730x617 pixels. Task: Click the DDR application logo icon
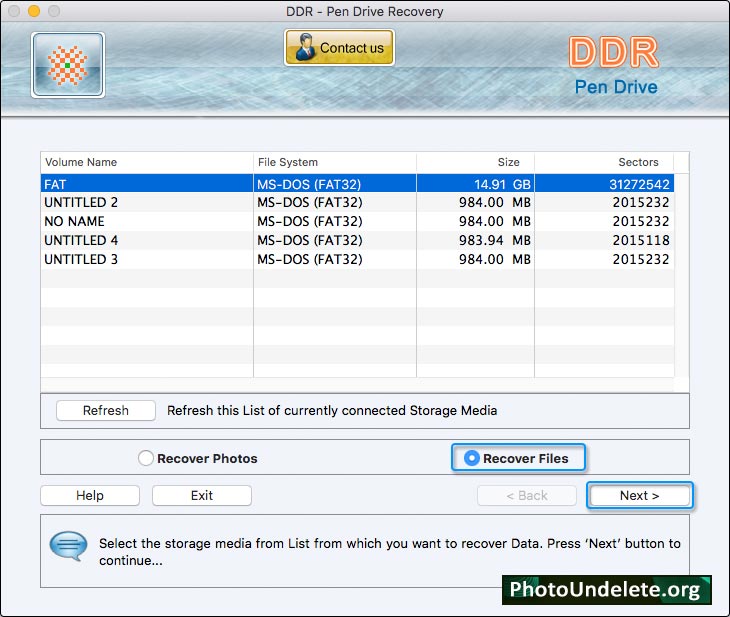68,65
